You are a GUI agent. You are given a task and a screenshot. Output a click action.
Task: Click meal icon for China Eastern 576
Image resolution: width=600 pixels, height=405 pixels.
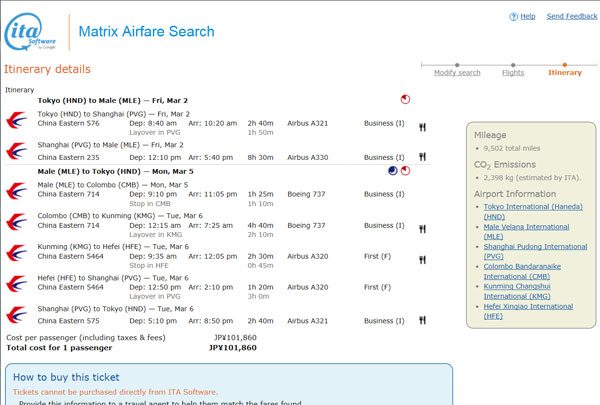coord(422,127)
